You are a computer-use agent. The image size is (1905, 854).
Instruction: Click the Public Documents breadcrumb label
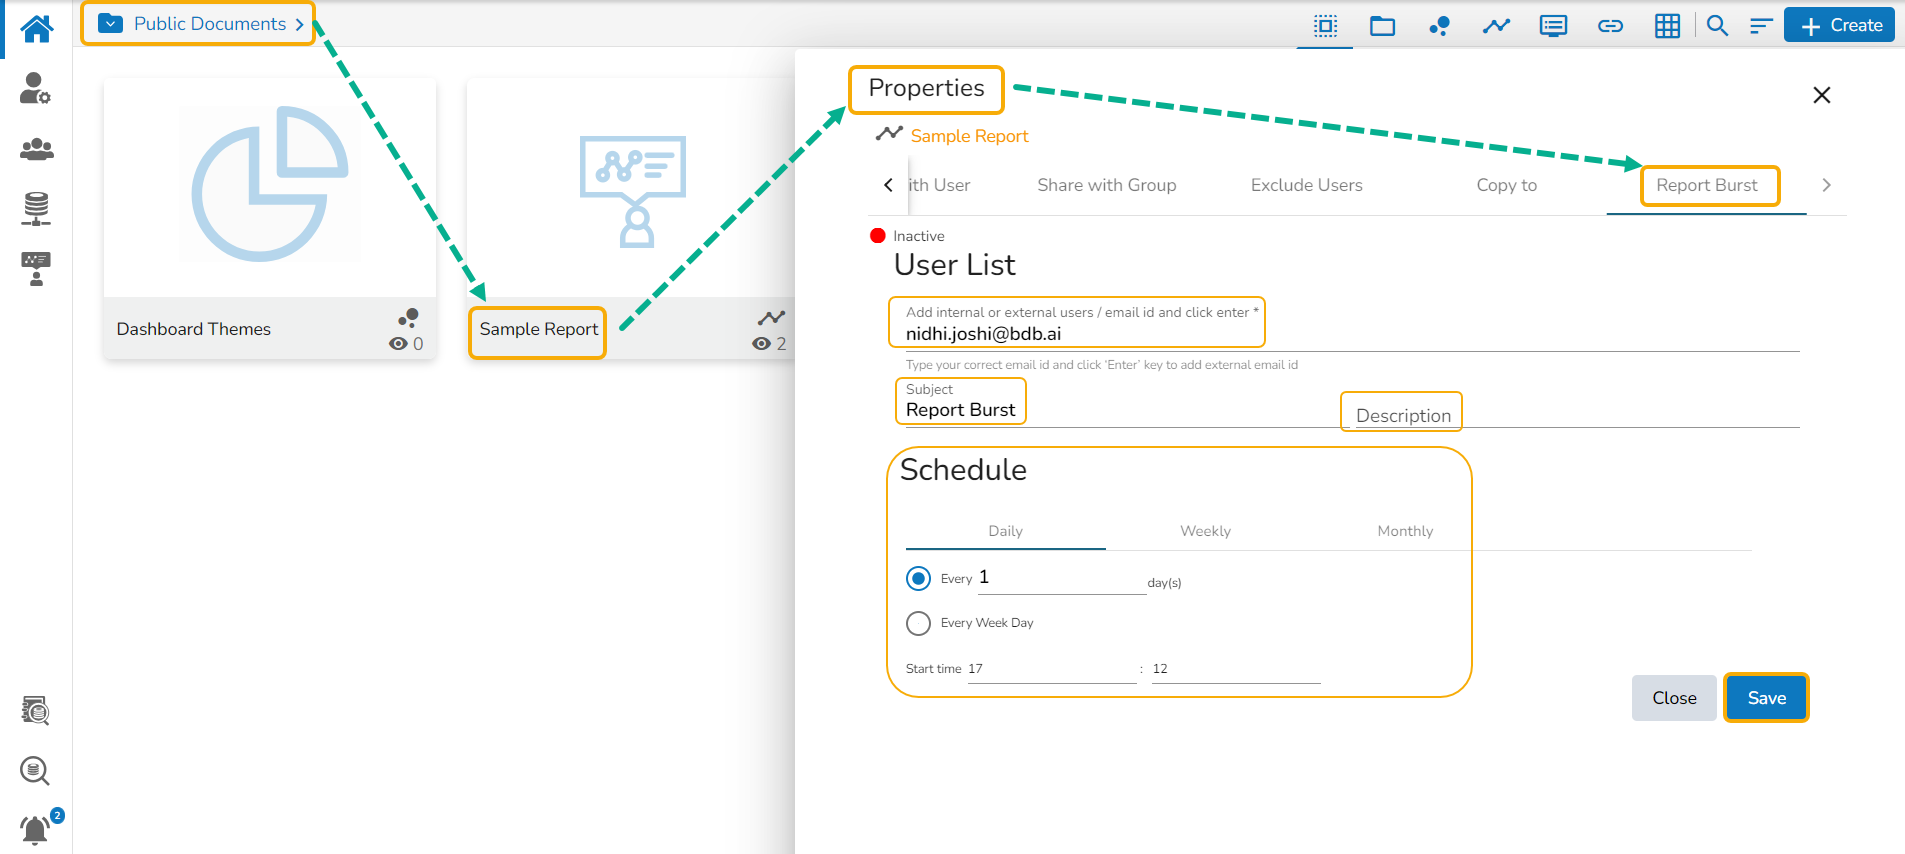pos(210,24)
